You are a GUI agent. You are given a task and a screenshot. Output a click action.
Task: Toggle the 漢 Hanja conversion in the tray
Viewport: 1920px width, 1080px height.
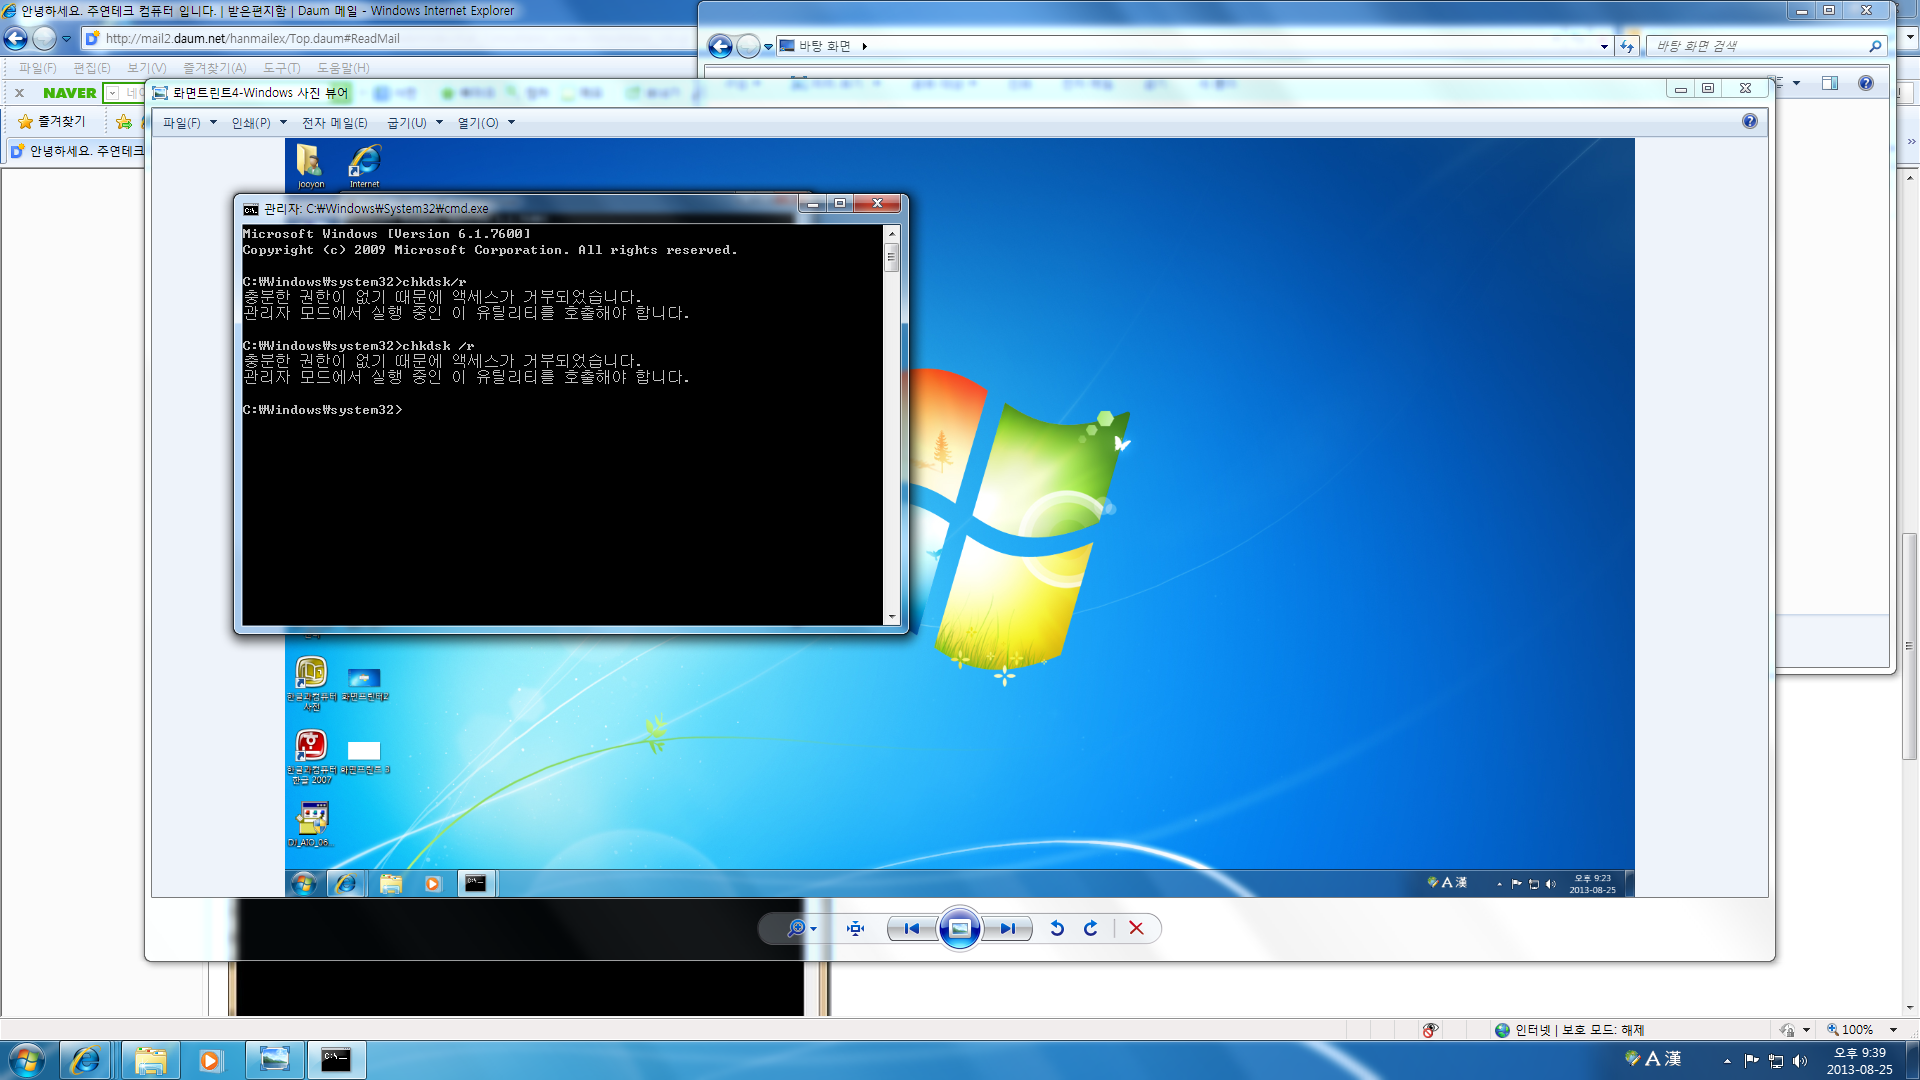(x=1673, y=1058)
